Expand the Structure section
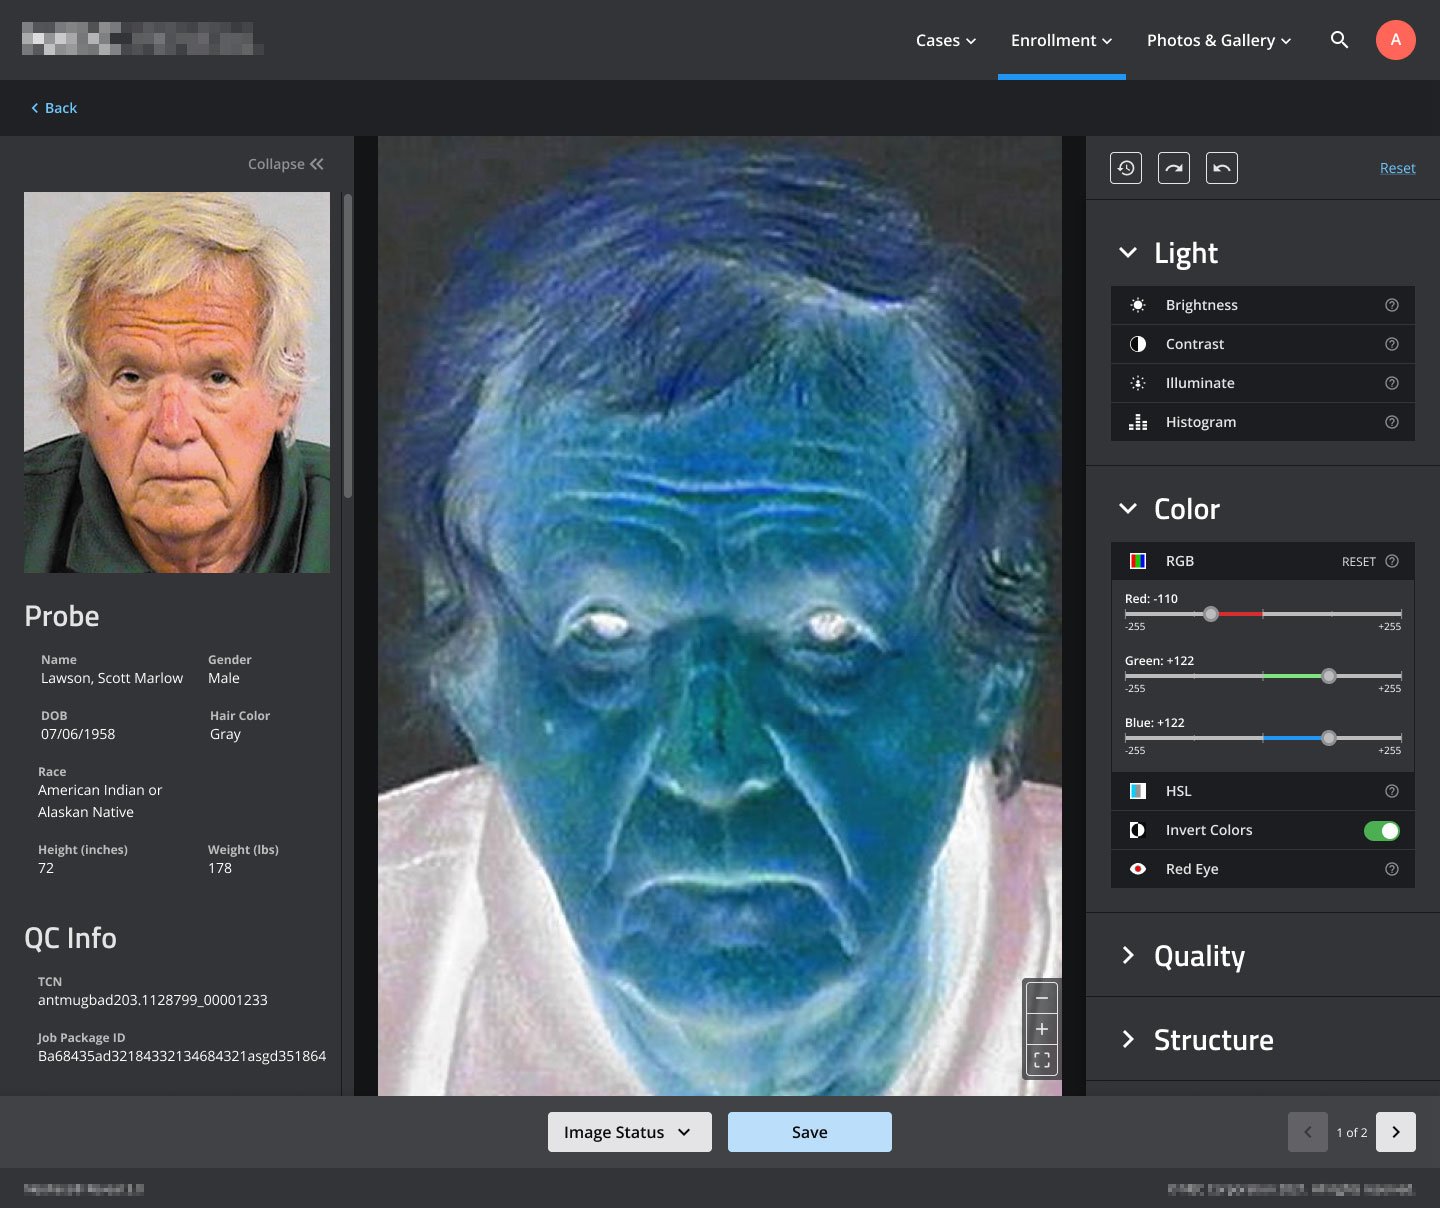 pyautogui.click(x=1128, y=1039)
